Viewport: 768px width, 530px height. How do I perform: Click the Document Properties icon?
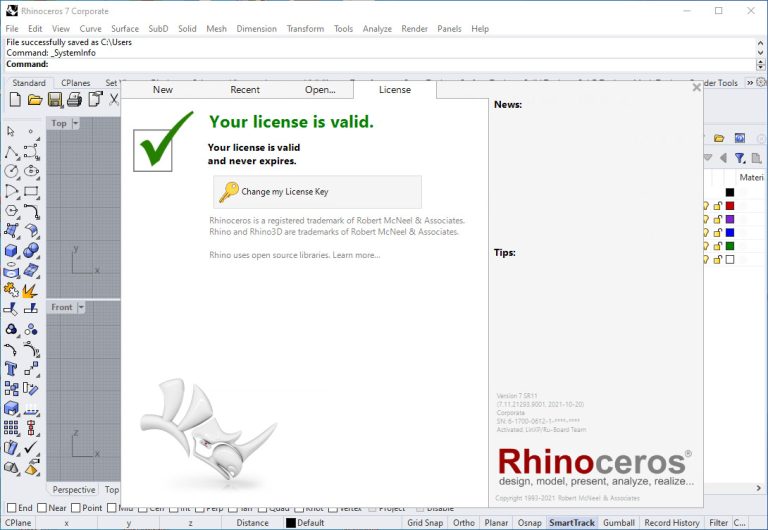pos(95,99)
